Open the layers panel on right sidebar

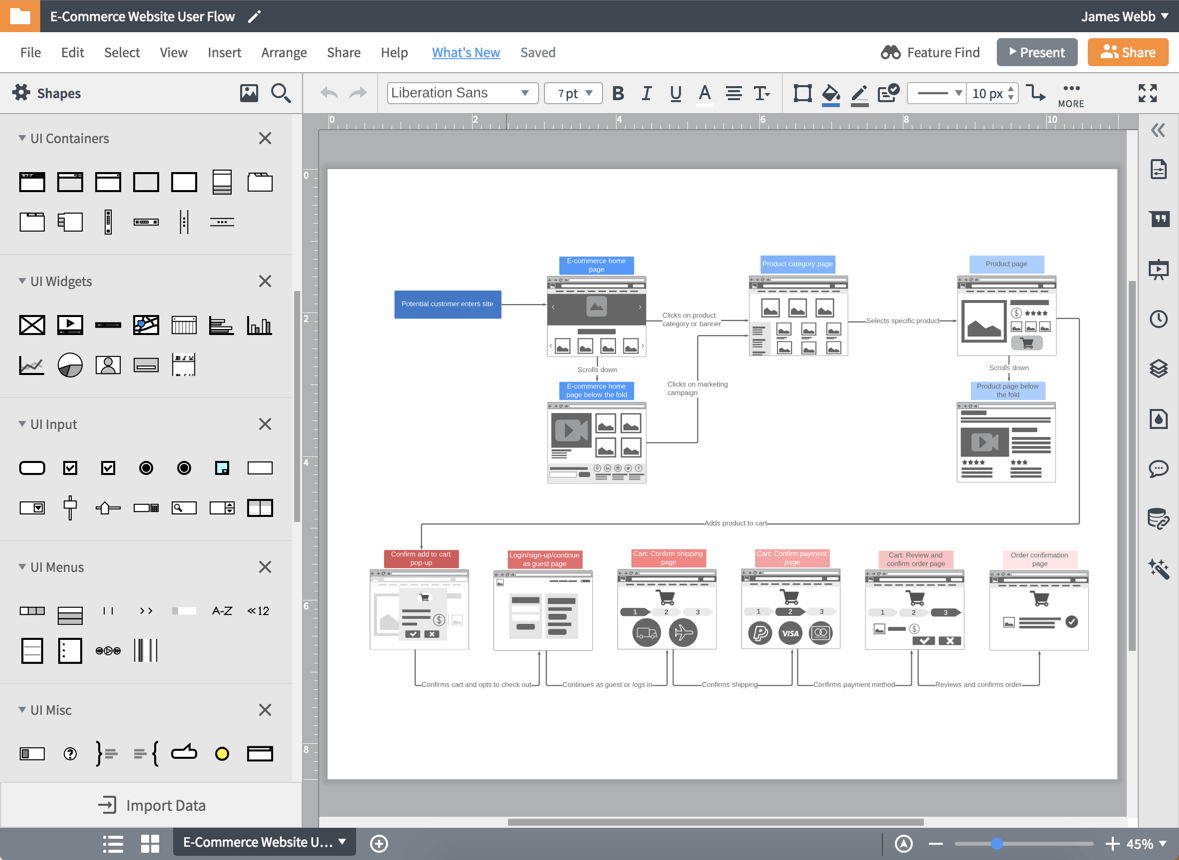point(1157,369)
